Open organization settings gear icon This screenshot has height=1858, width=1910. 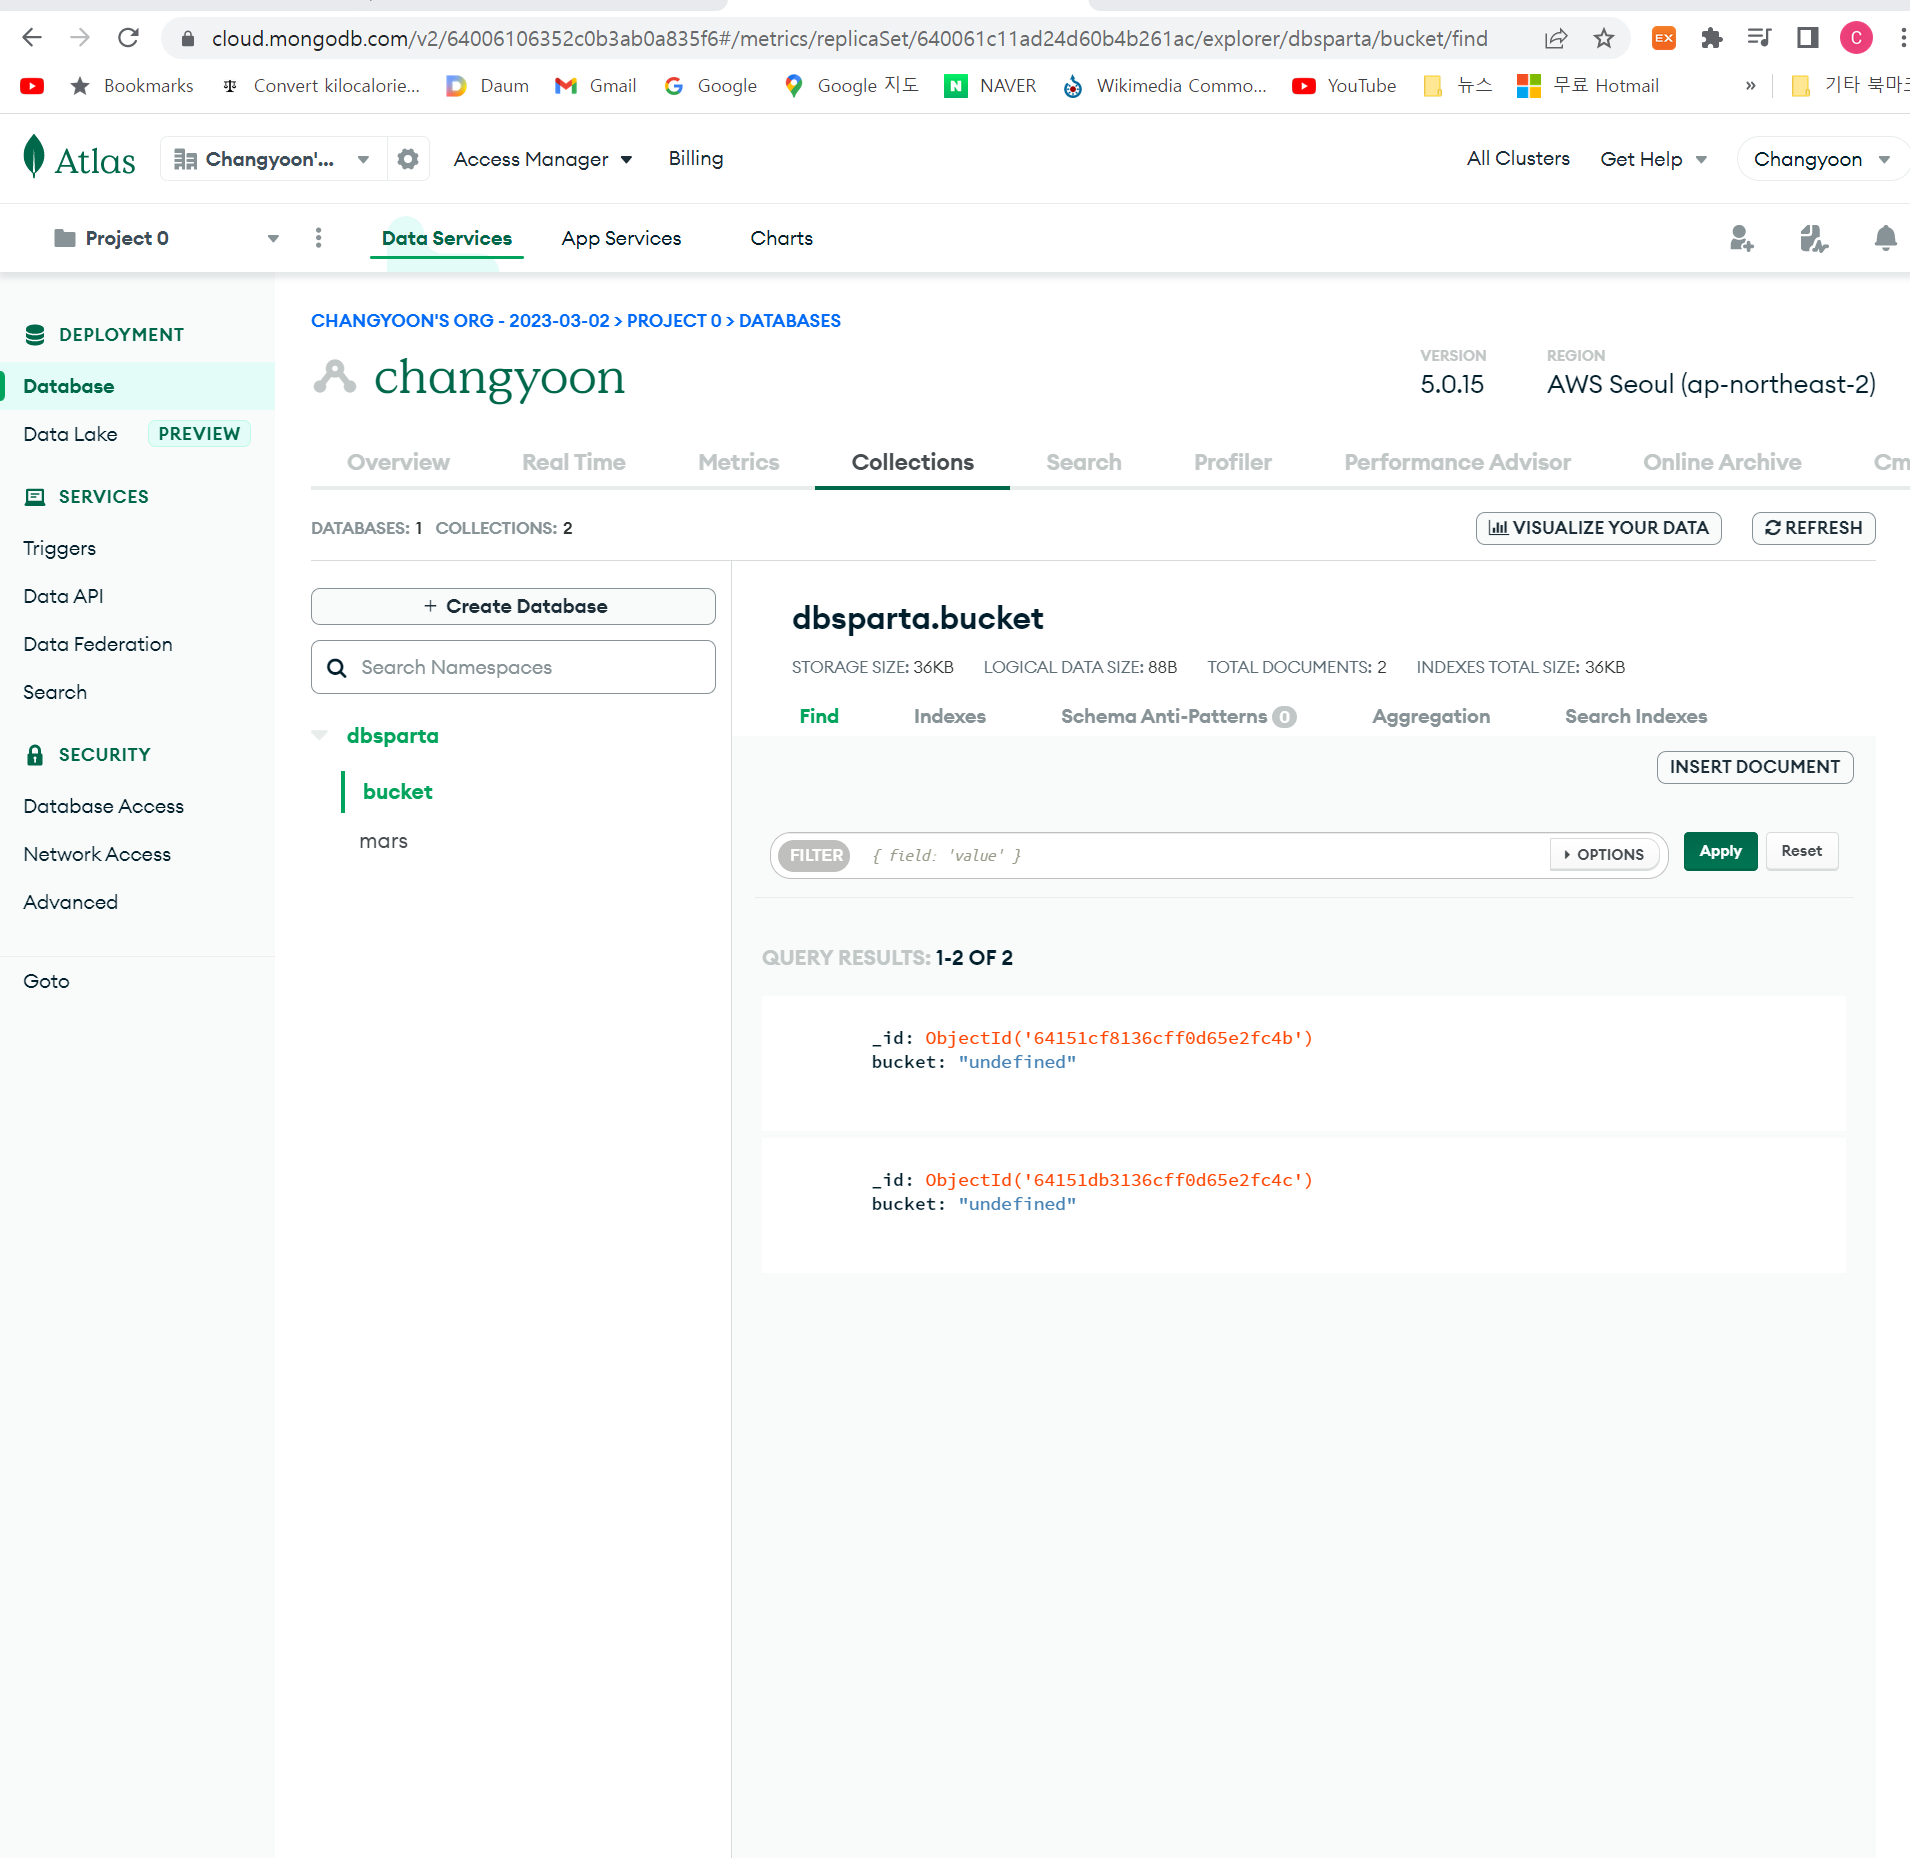[x=408, y=159]
